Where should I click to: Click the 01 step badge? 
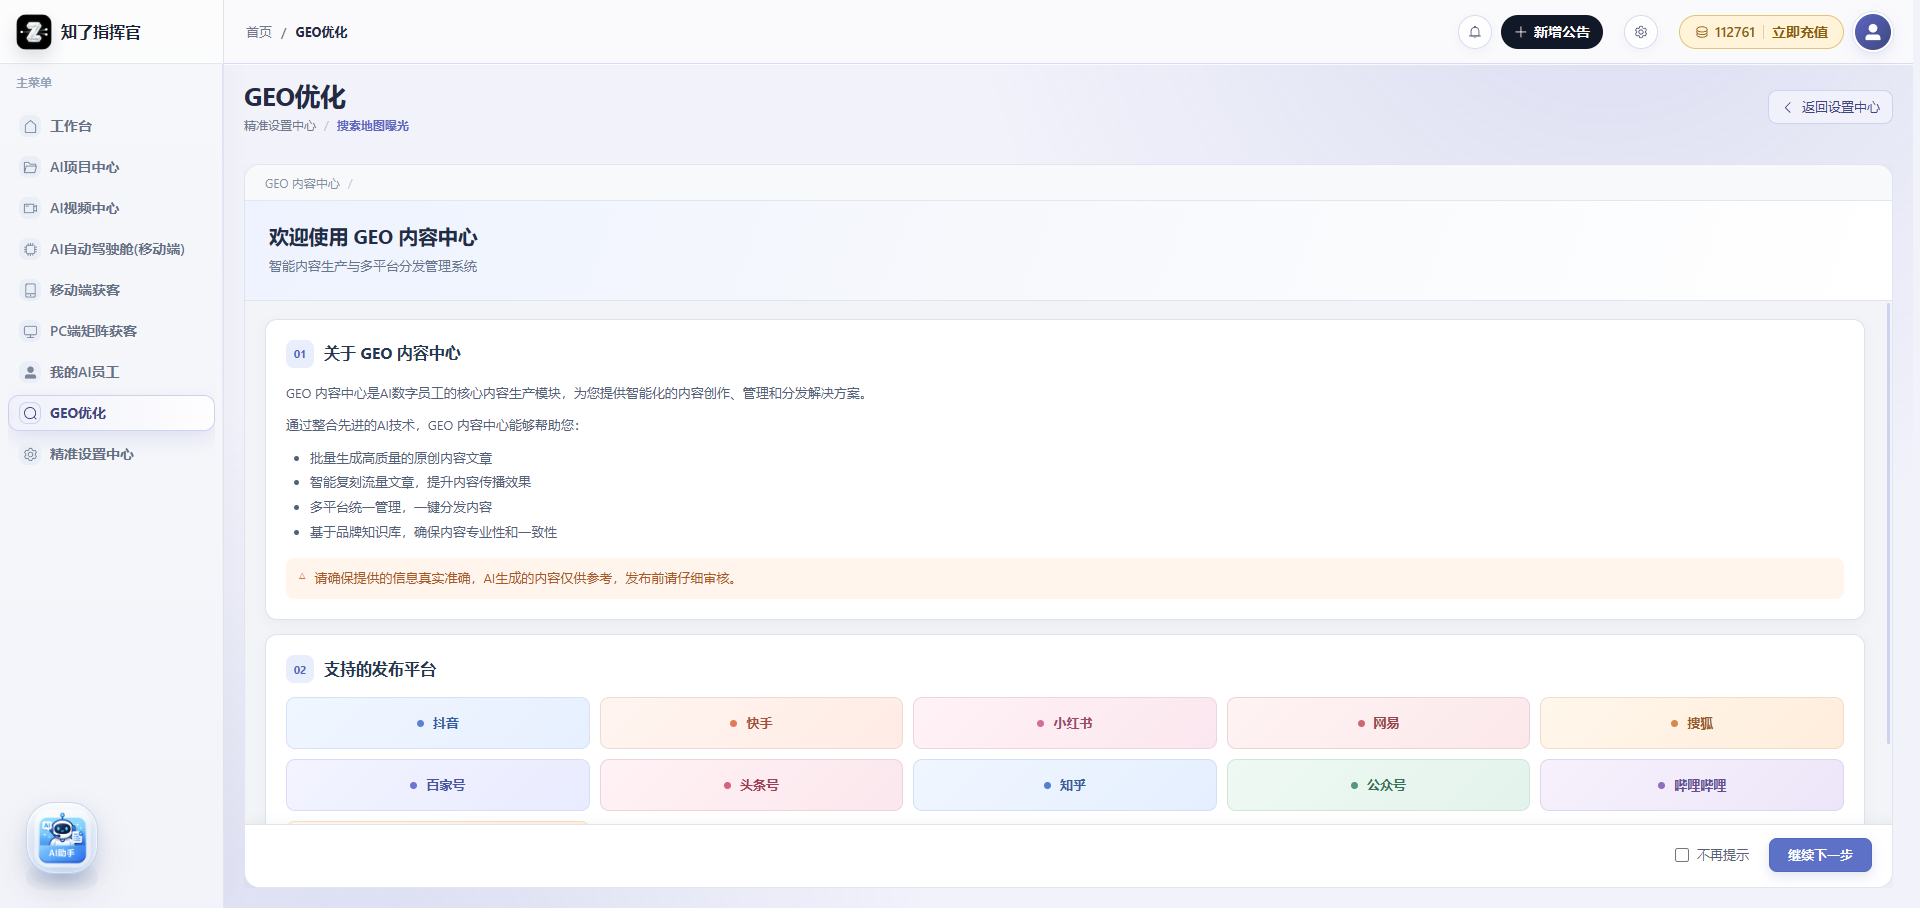[300, 354]
